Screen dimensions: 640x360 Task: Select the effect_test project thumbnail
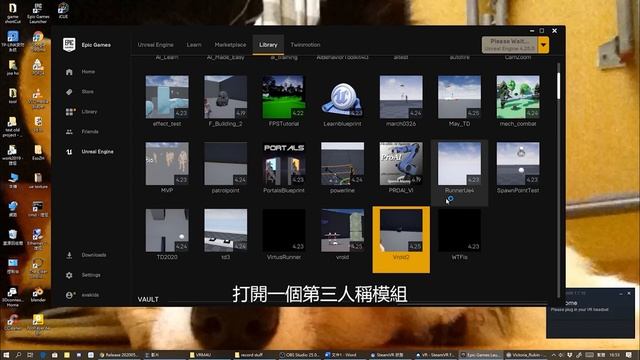tap(167, 97)
